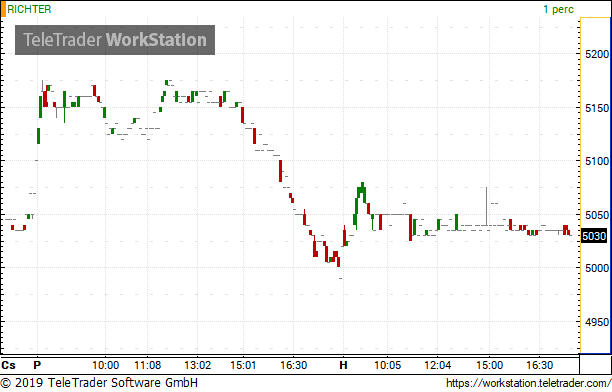Click the 13:02 time axis label
Screen dimensions: 612x392
point(197,365)
